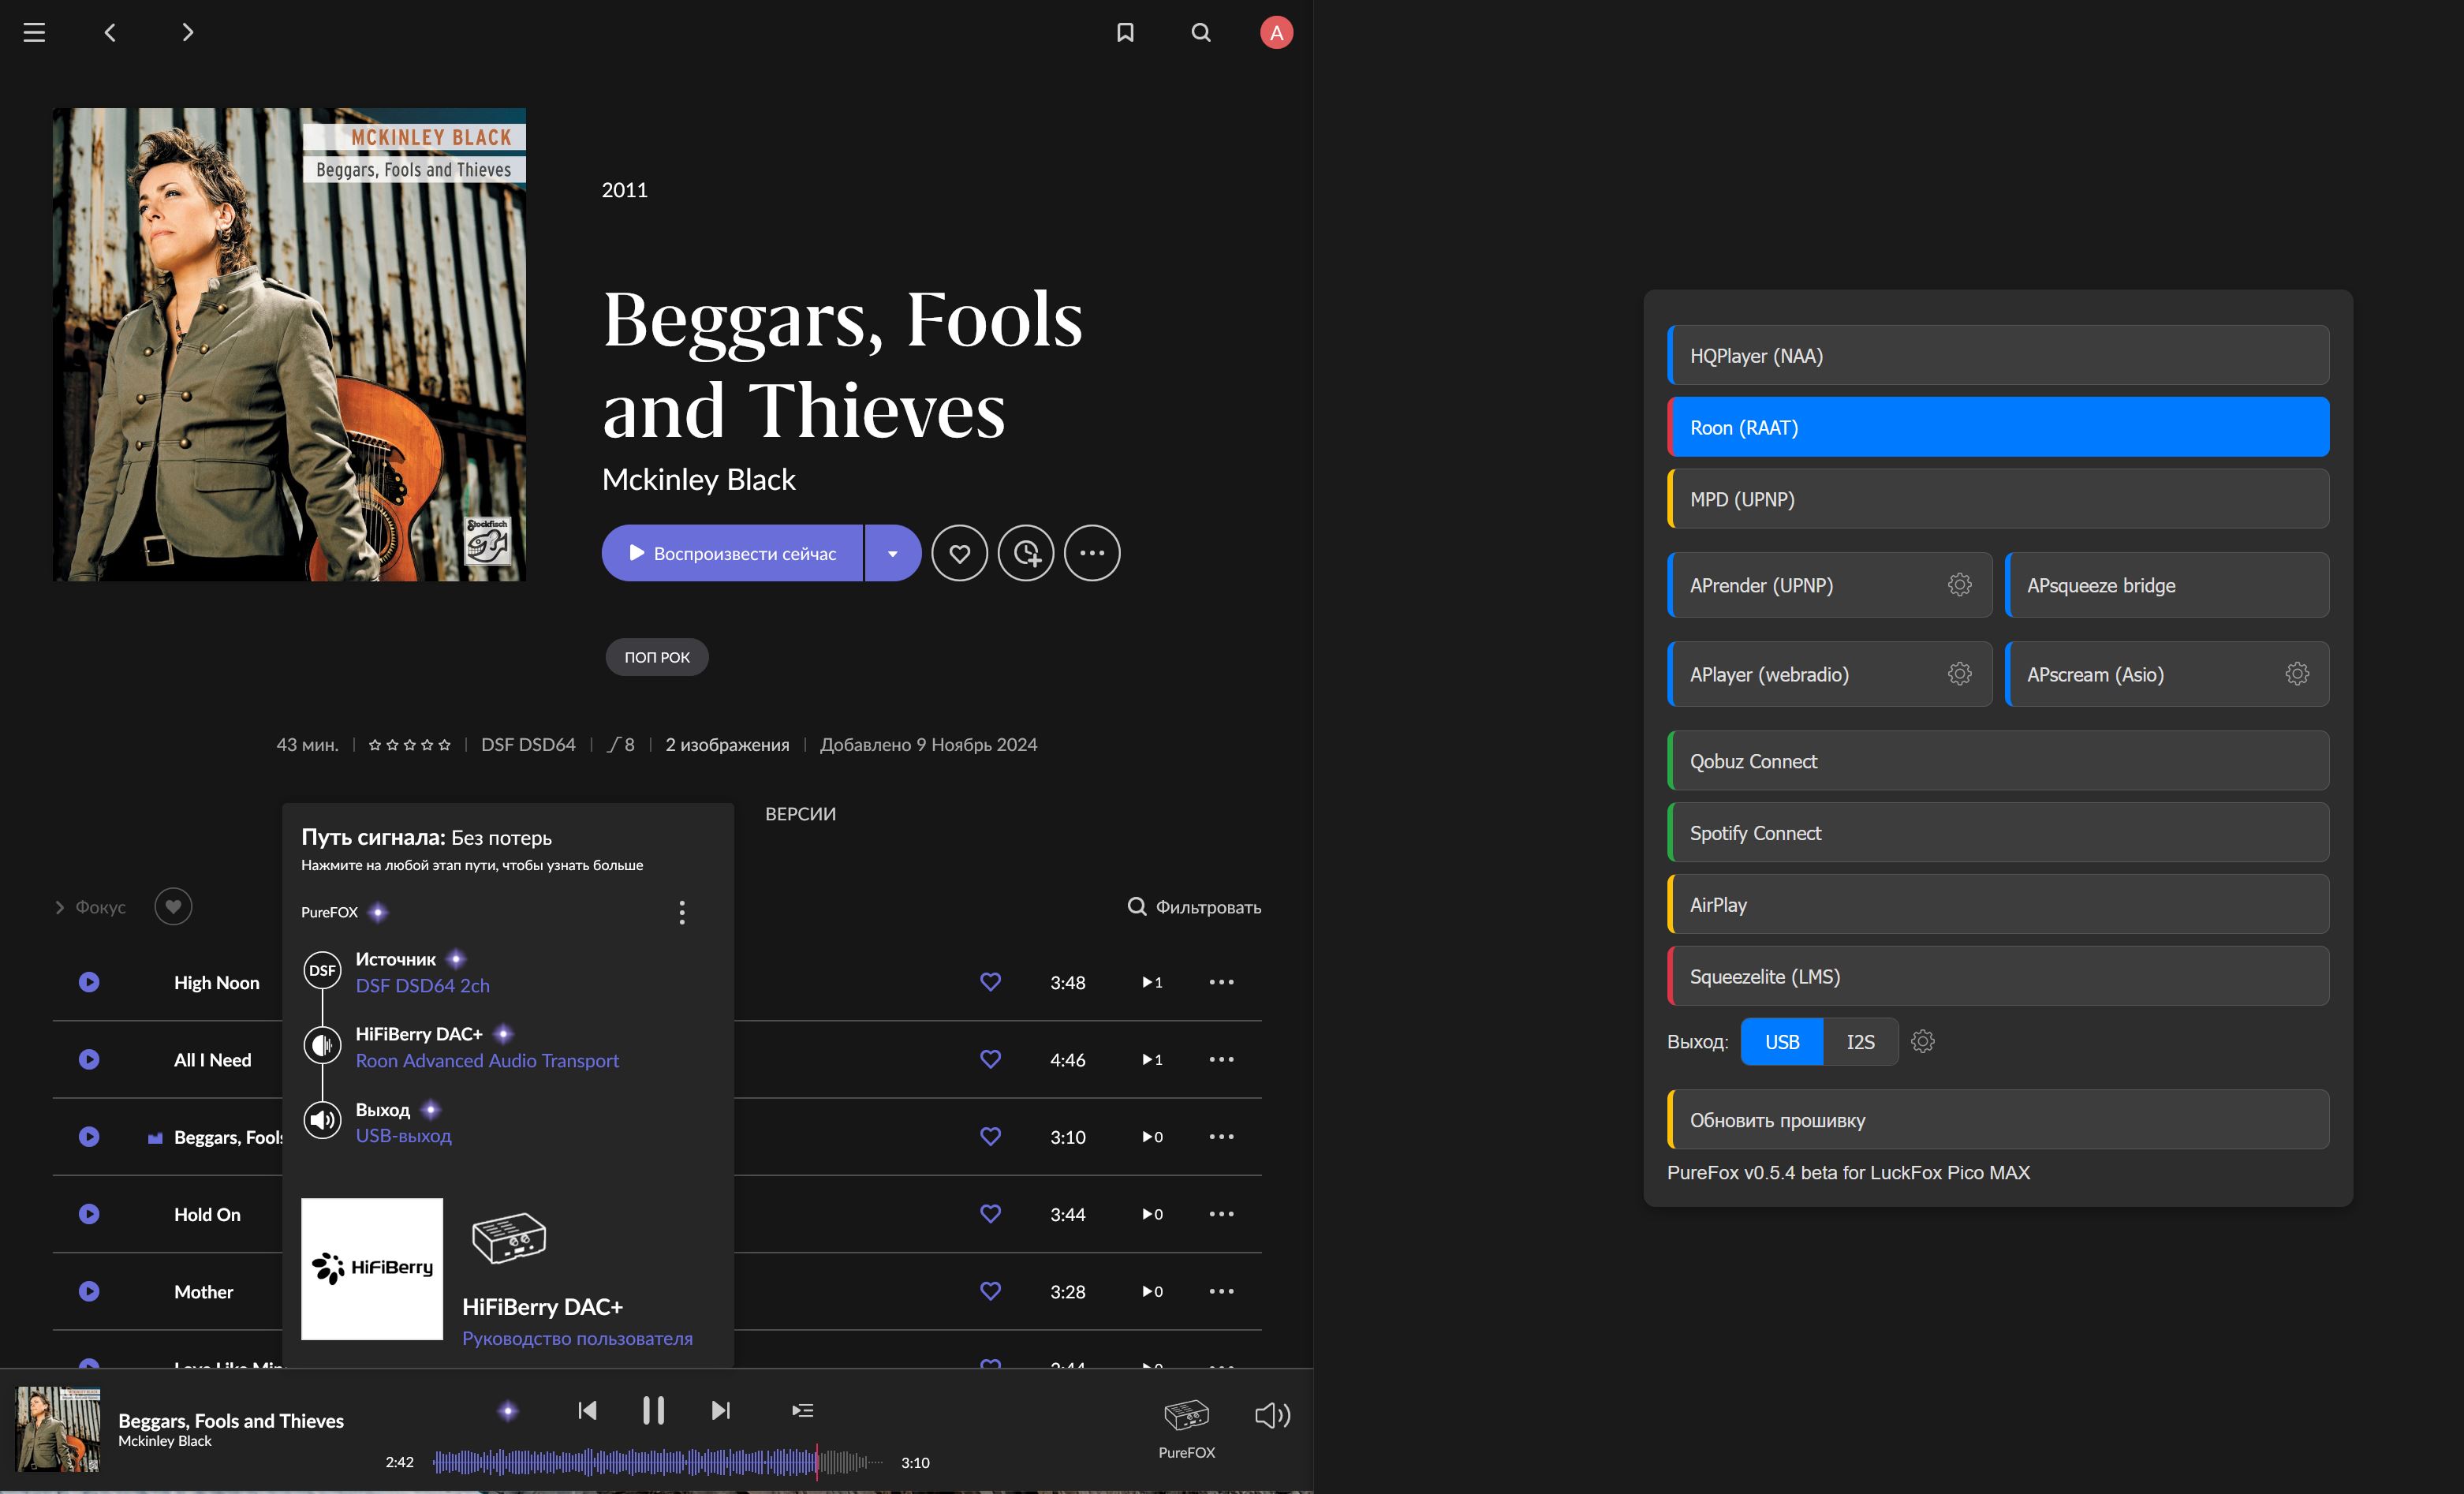2464x1494 pixels.
Task: Open PureFOX zone selector icon
Action: [x=1187, y=1416]
